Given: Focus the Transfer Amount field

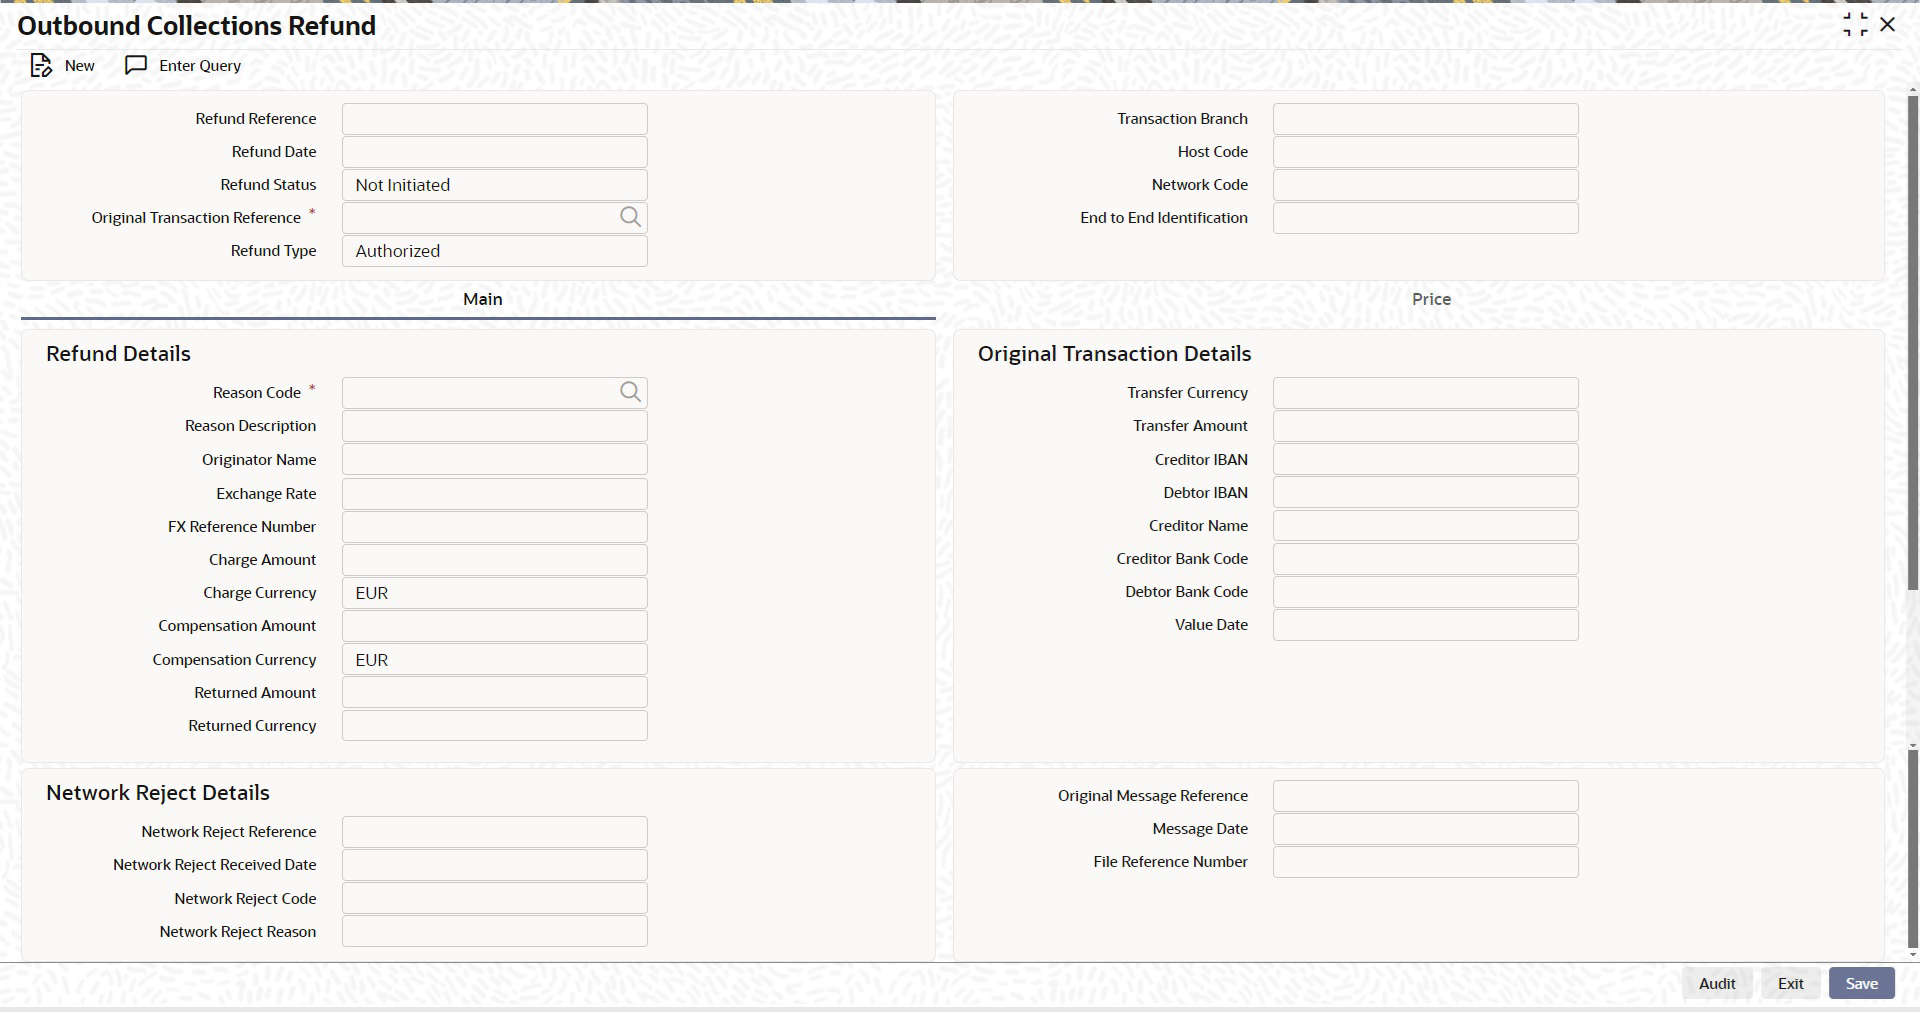Looking at the screenshot, I should 1426,426.
